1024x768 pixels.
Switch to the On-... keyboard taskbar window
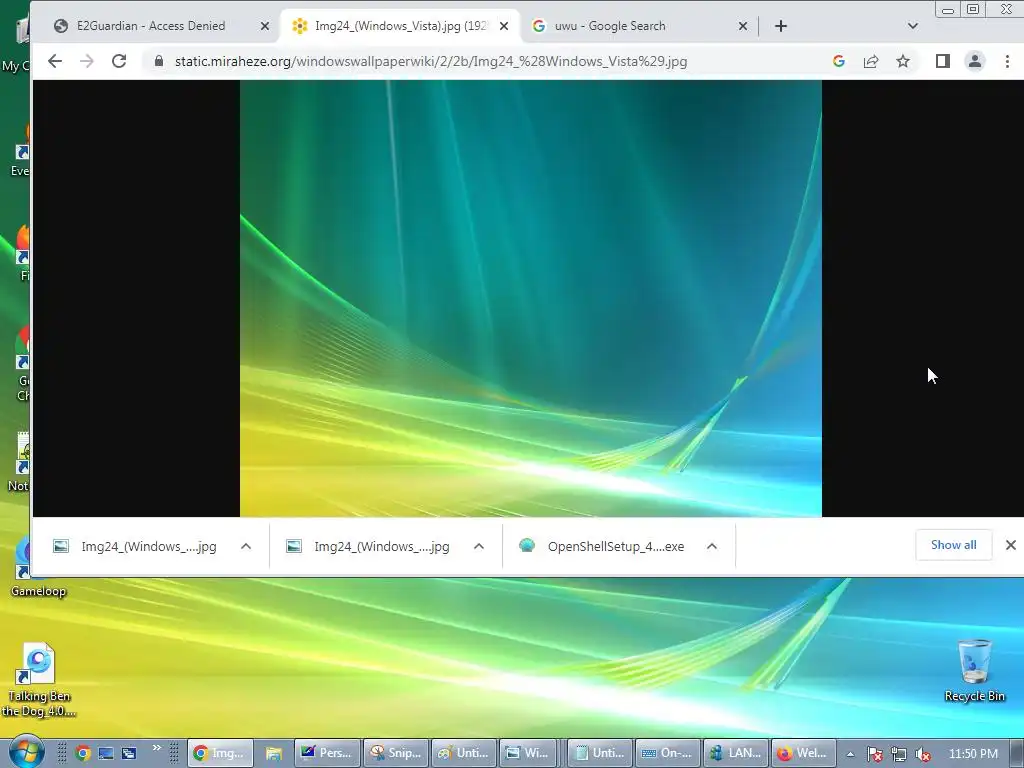[x=667, y=753]
